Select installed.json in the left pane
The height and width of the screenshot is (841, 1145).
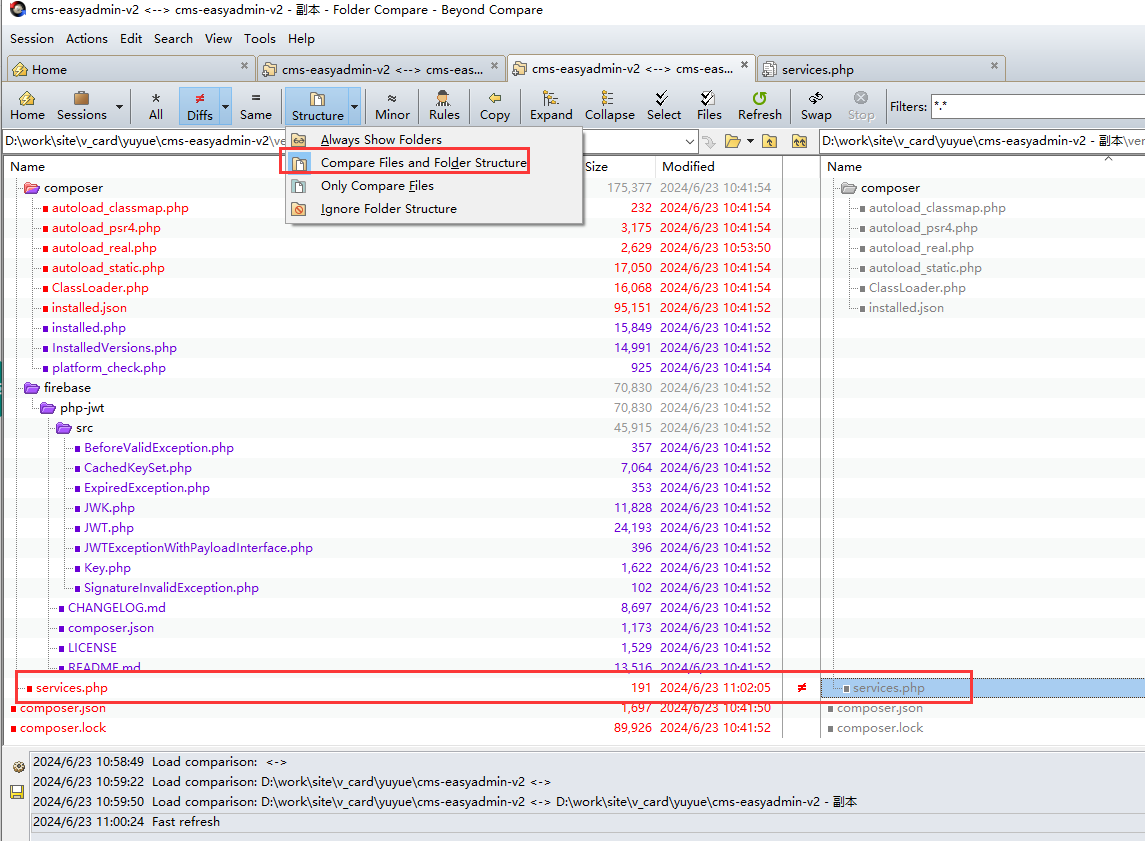coord(89,308)
